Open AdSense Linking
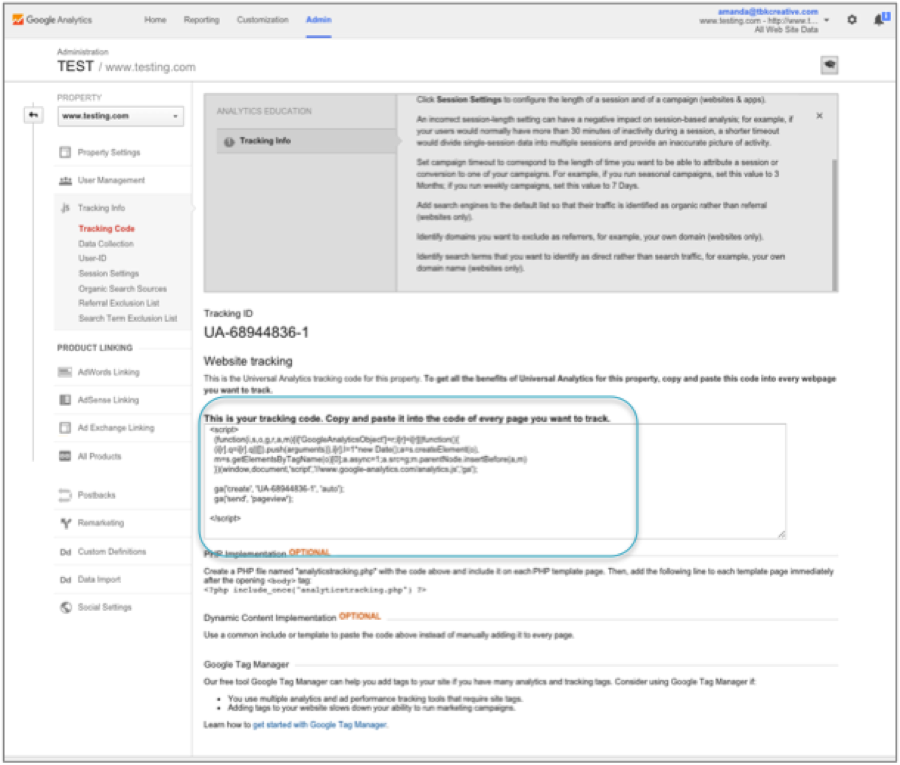The width and height of the screenshot is (900, 765). pyautogui.click(x=108, y=400)
